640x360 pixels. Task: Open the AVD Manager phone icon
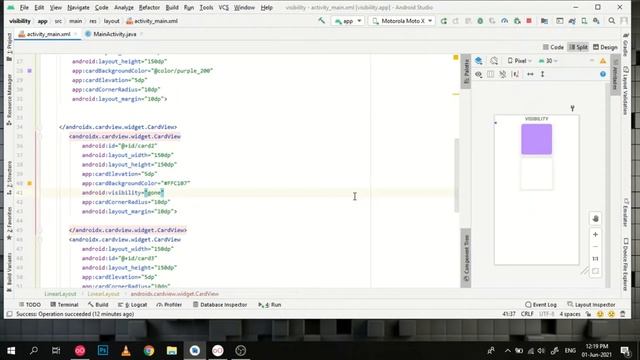(584, 21)
